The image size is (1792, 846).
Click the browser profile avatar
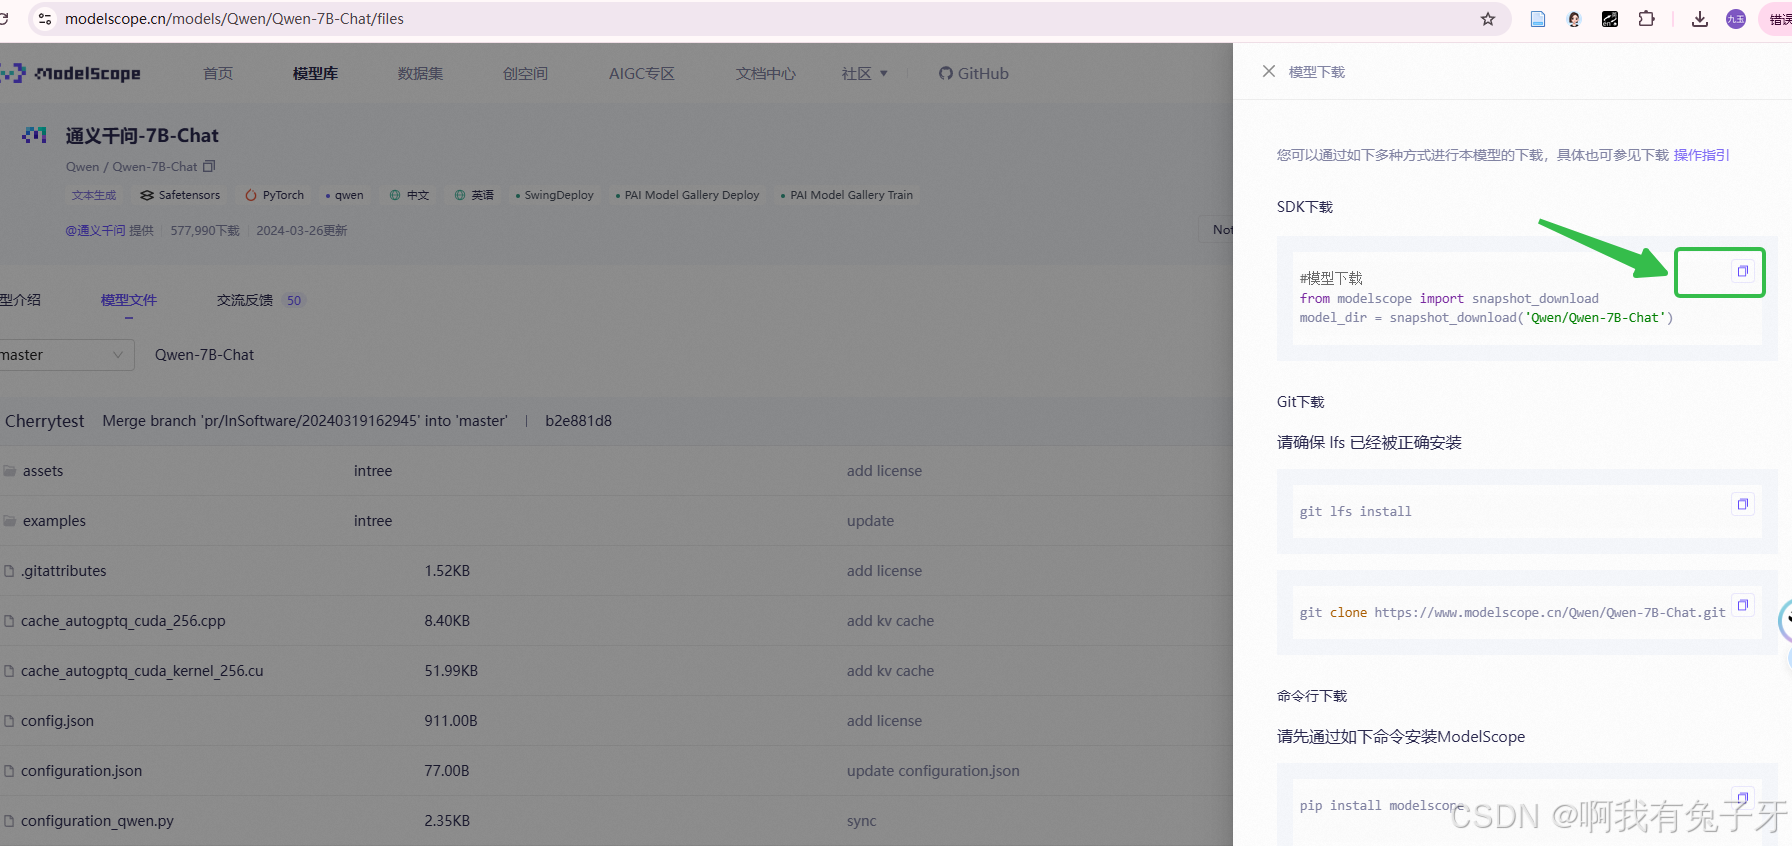click(1736, 19)
